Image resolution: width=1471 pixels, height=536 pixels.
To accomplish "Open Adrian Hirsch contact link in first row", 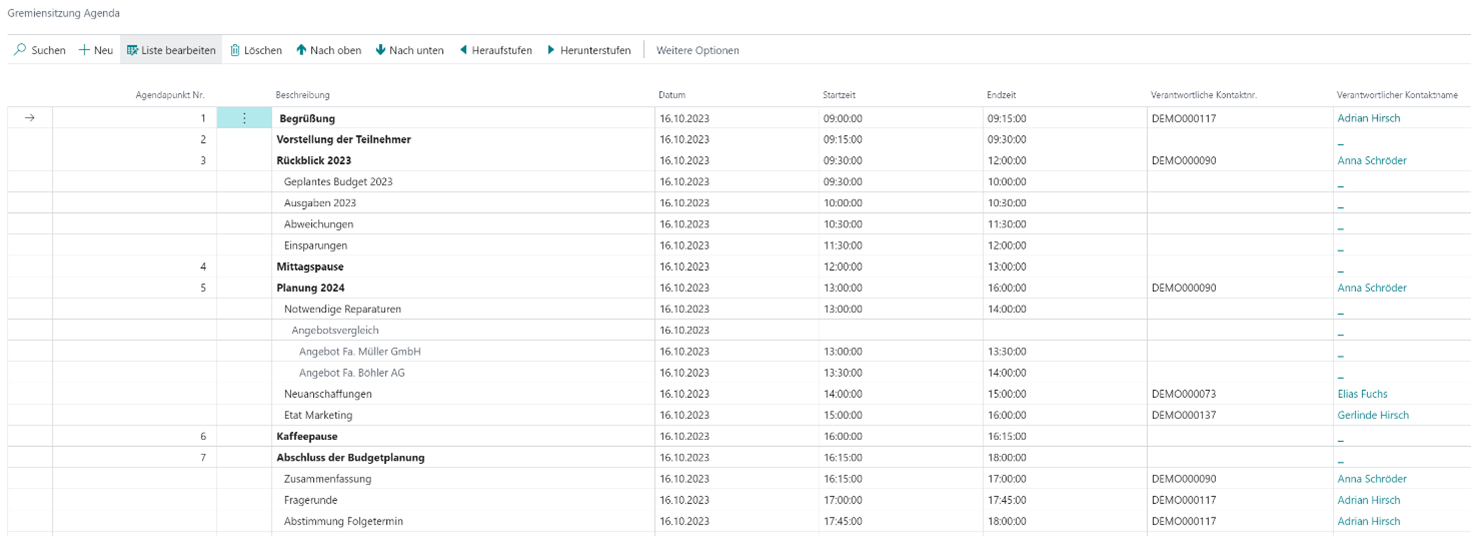I will click(1368, 118).
